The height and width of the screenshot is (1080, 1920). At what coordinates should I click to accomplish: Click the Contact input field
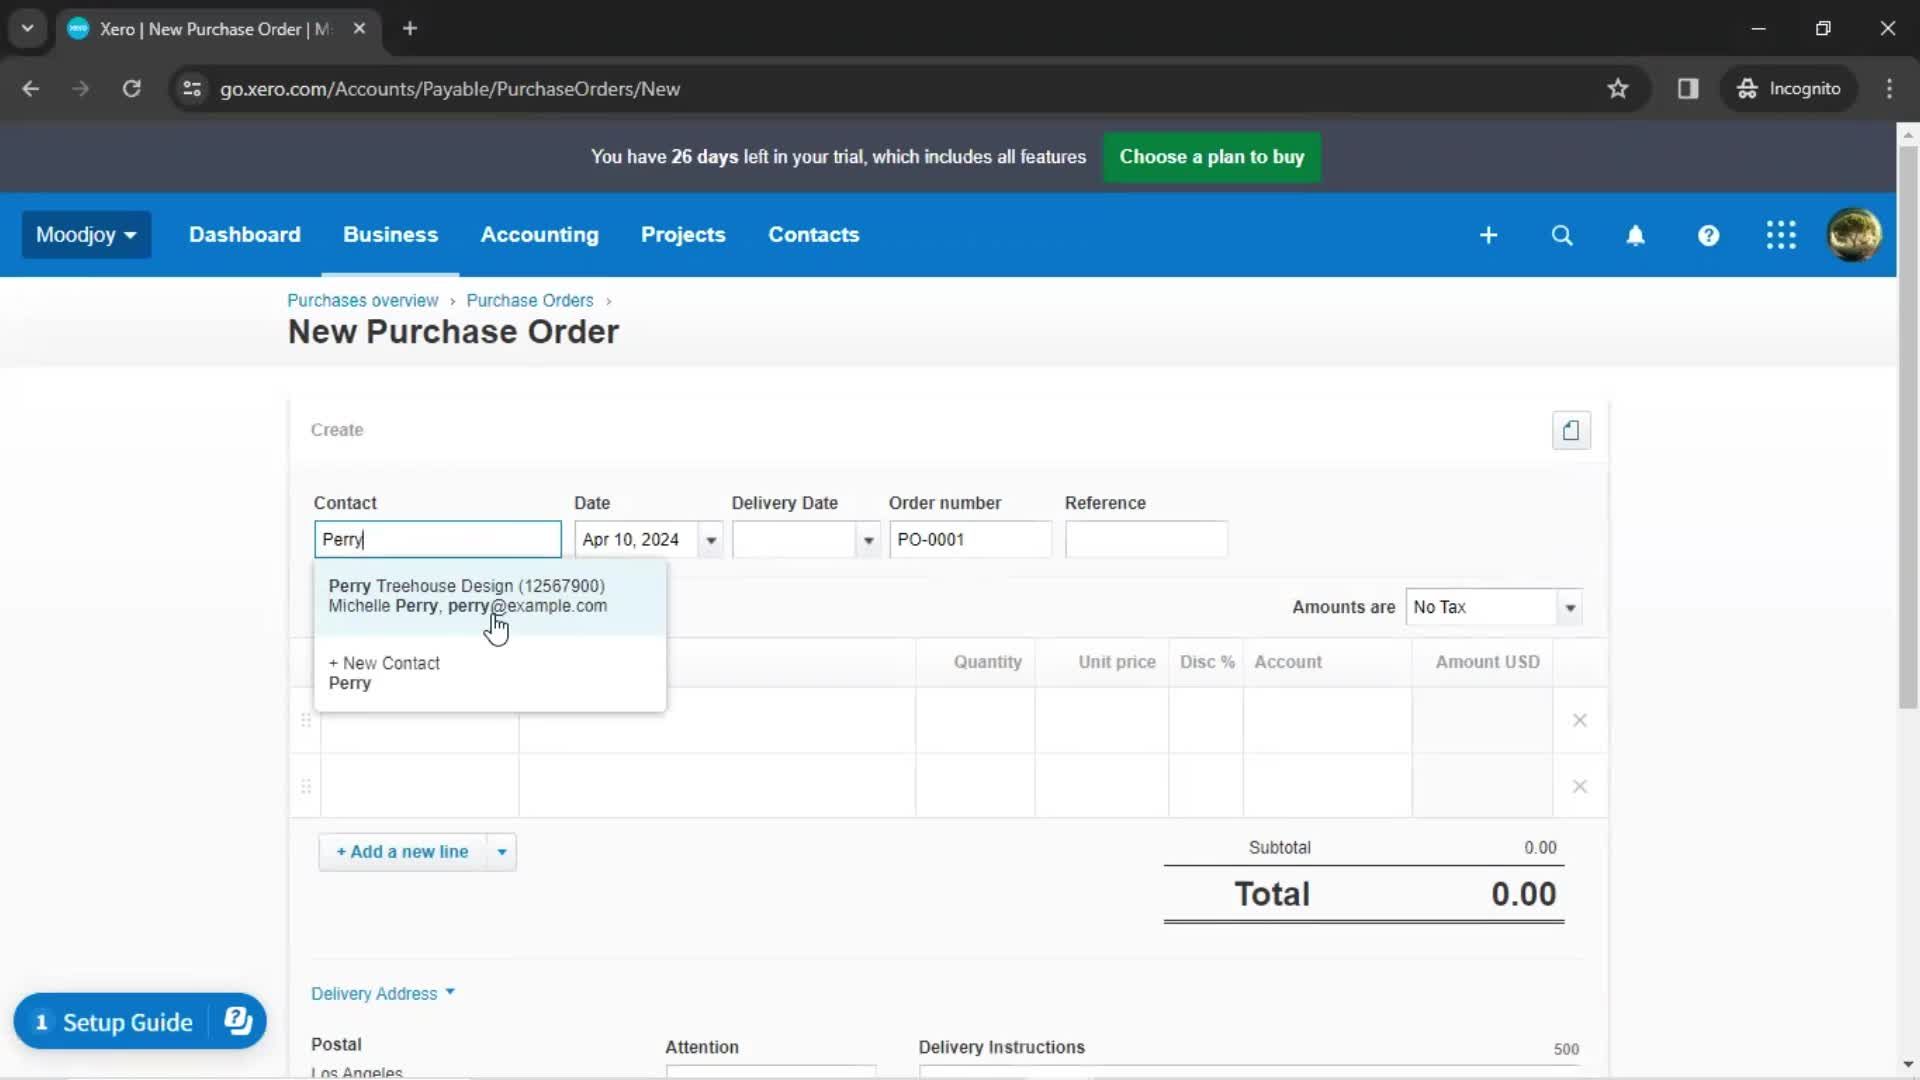(437, 540)
